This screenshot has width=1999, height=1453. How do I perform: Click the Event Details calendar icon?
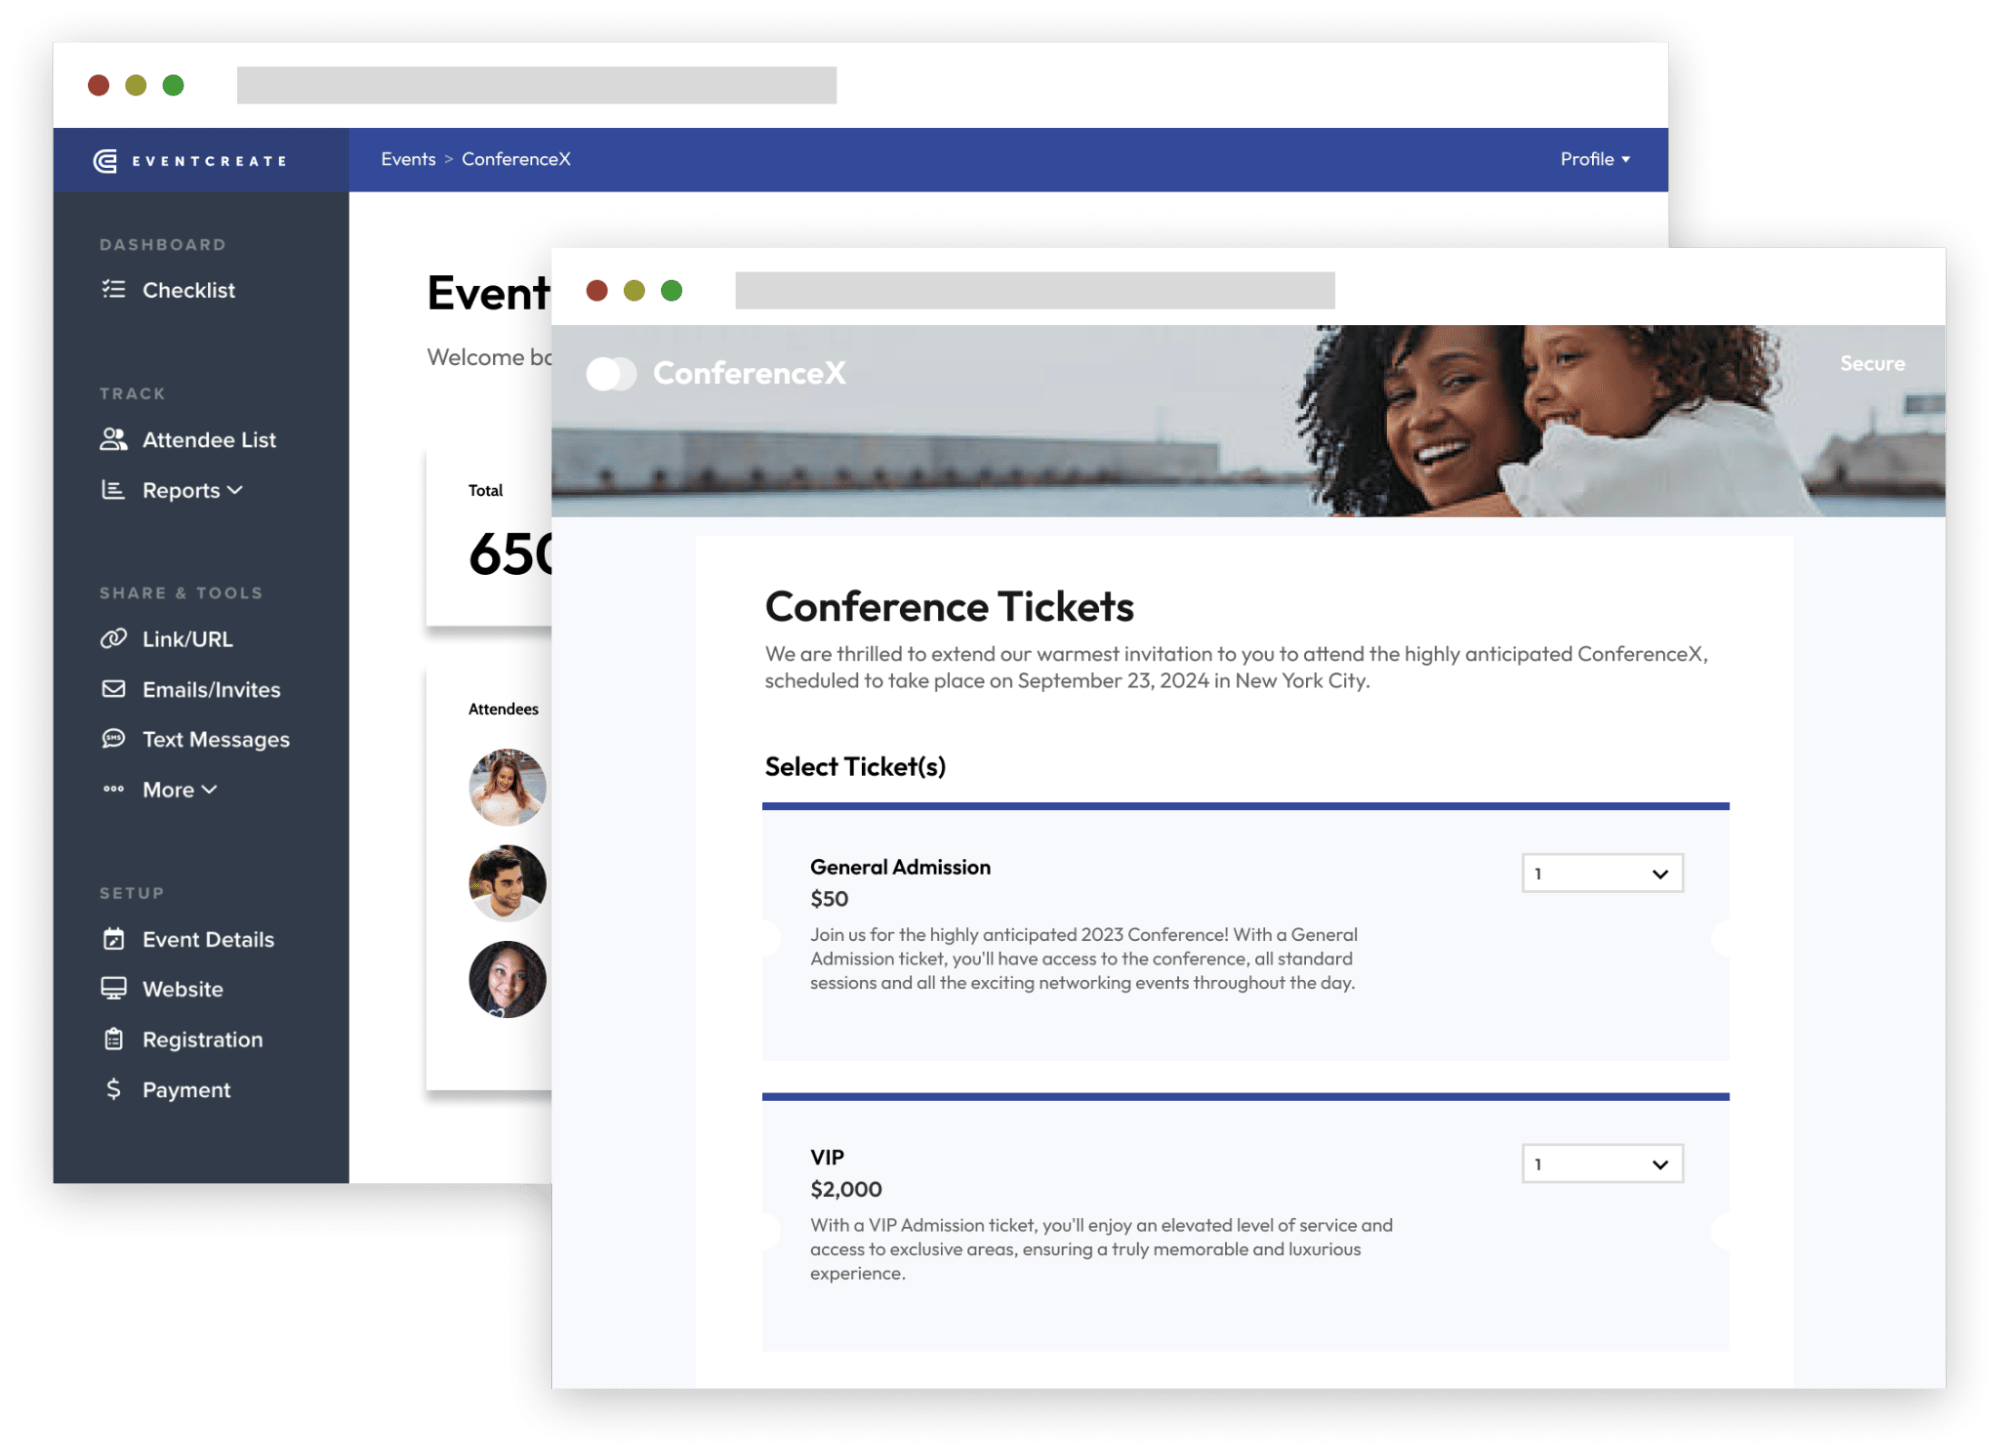(114, 939)
